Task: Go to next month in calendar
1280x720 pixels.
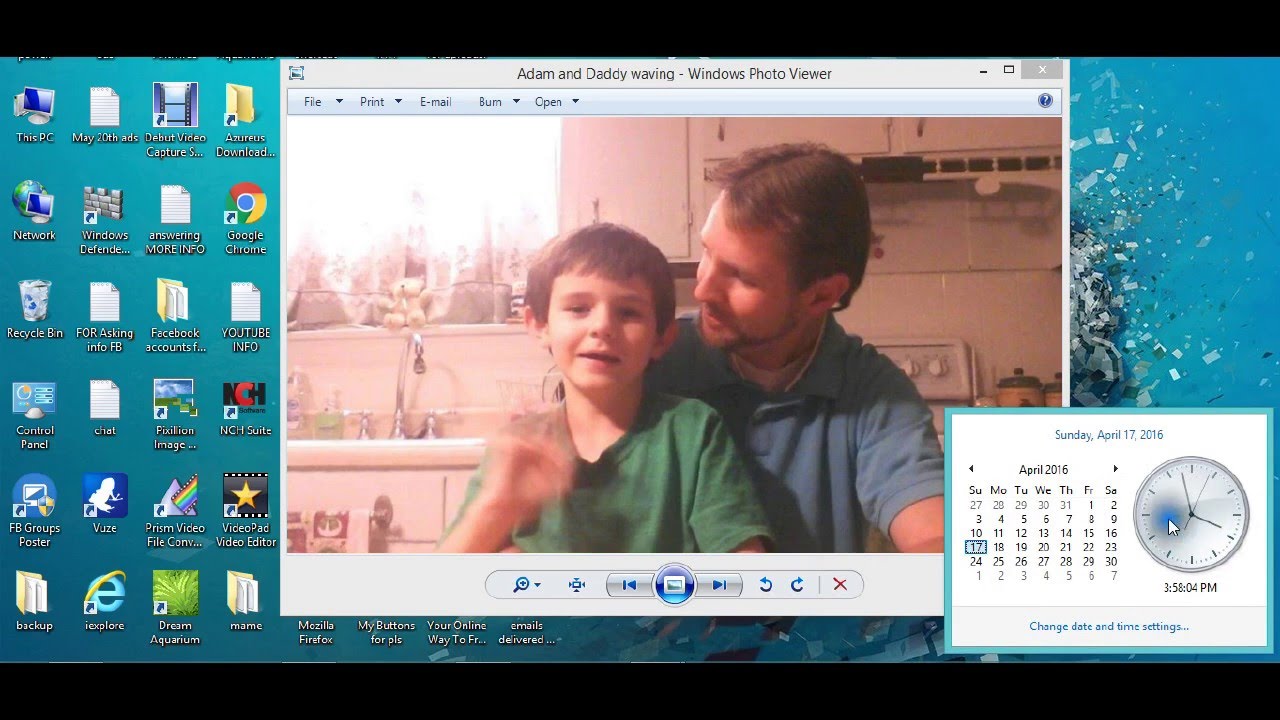Action: pyautogui.click(x=1115, y=469)
